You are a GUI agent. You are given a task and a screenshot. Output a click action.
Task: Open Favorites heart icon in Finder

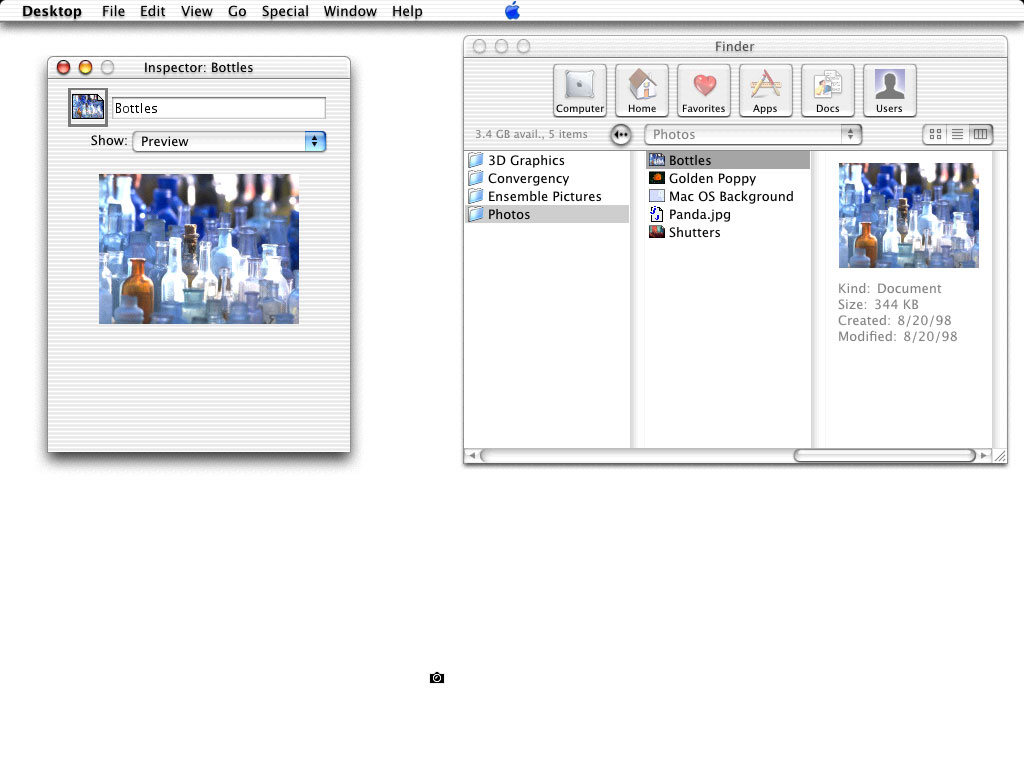coord(703,90)
